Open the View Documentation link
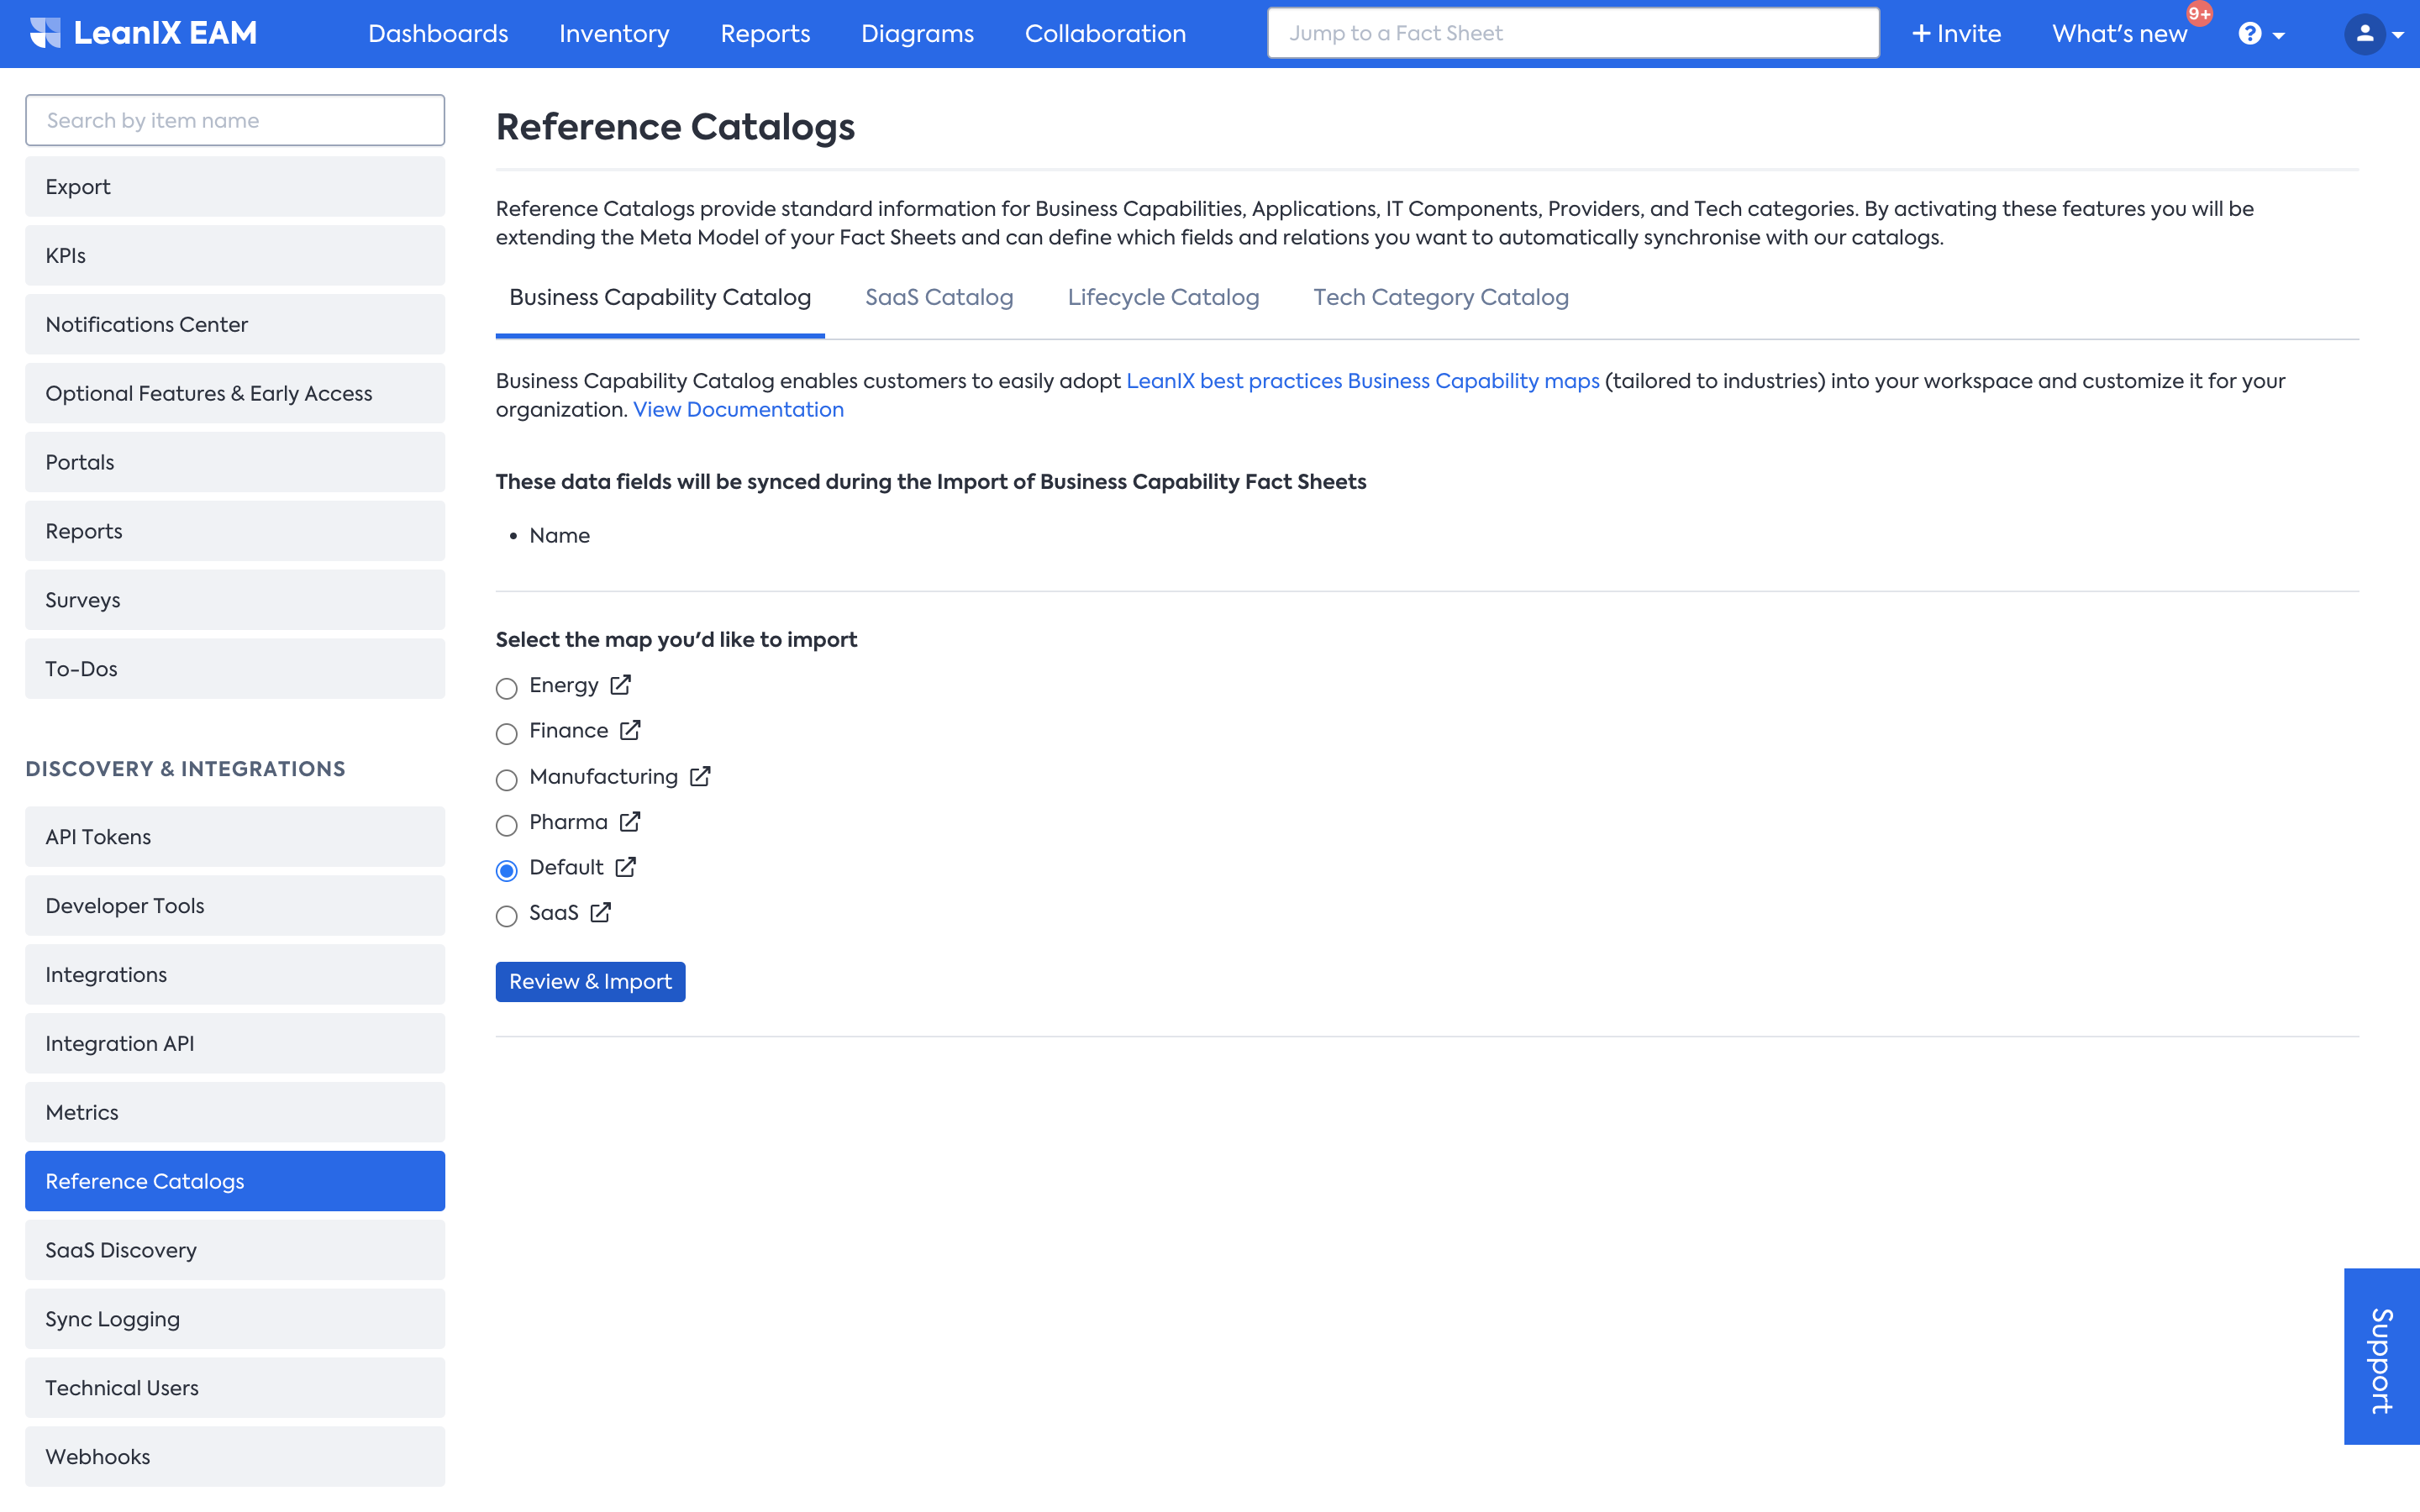 738,410
